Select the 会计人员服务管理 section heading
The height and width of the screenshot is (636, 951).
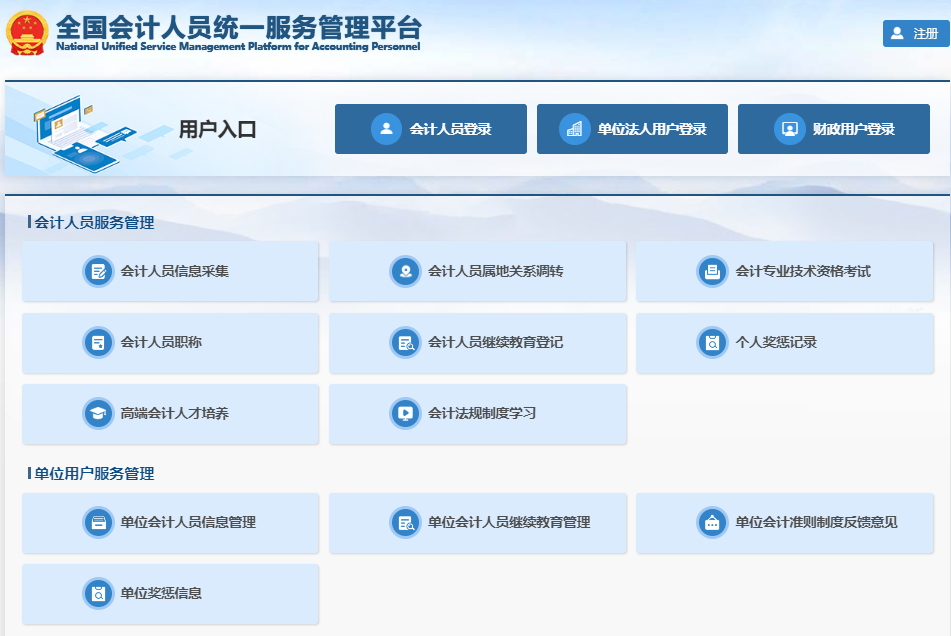94,223
